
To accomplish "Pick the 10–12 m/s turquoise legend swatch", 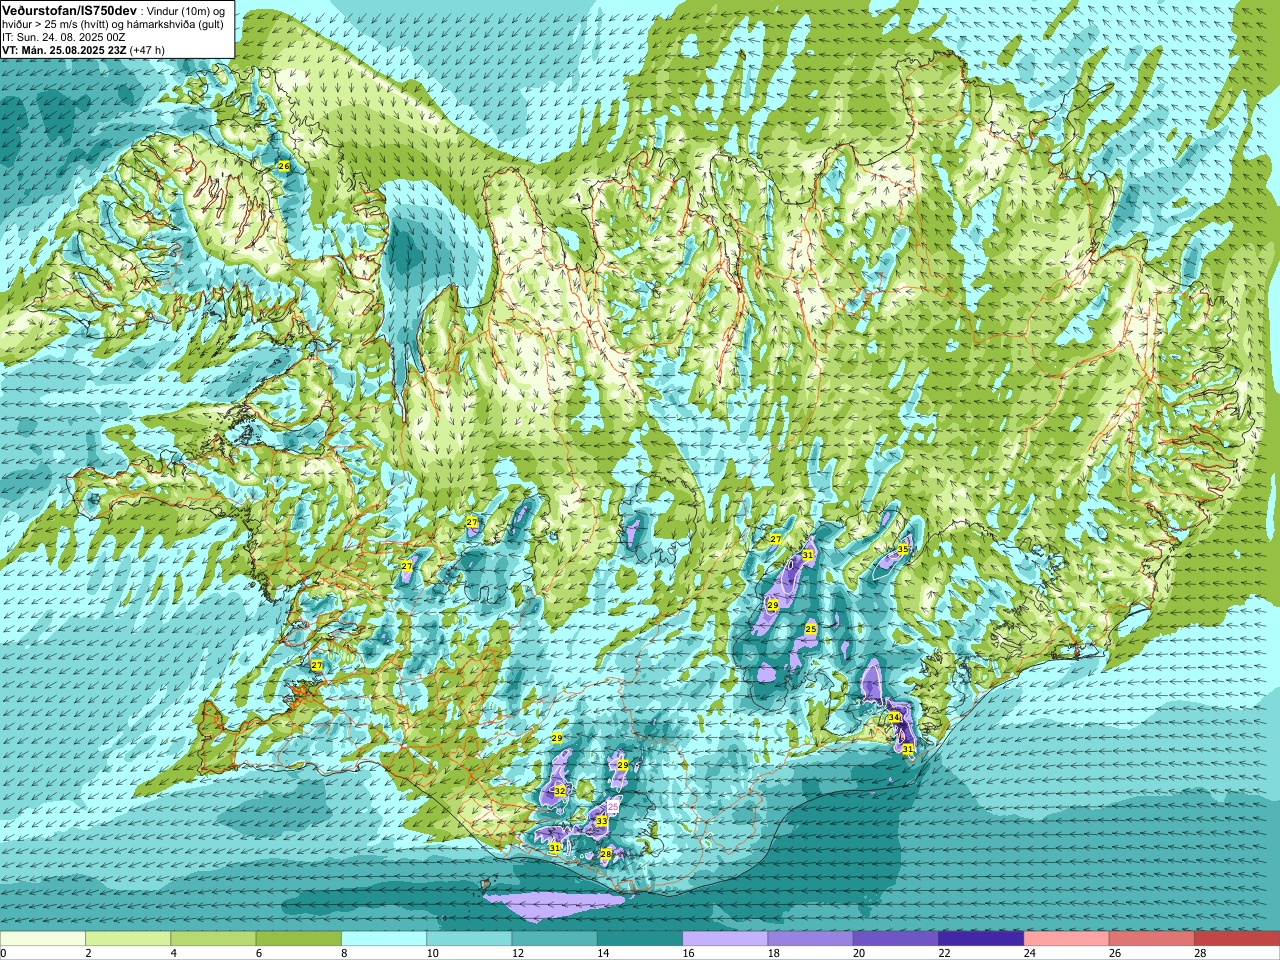I will (x=469, y=938).
